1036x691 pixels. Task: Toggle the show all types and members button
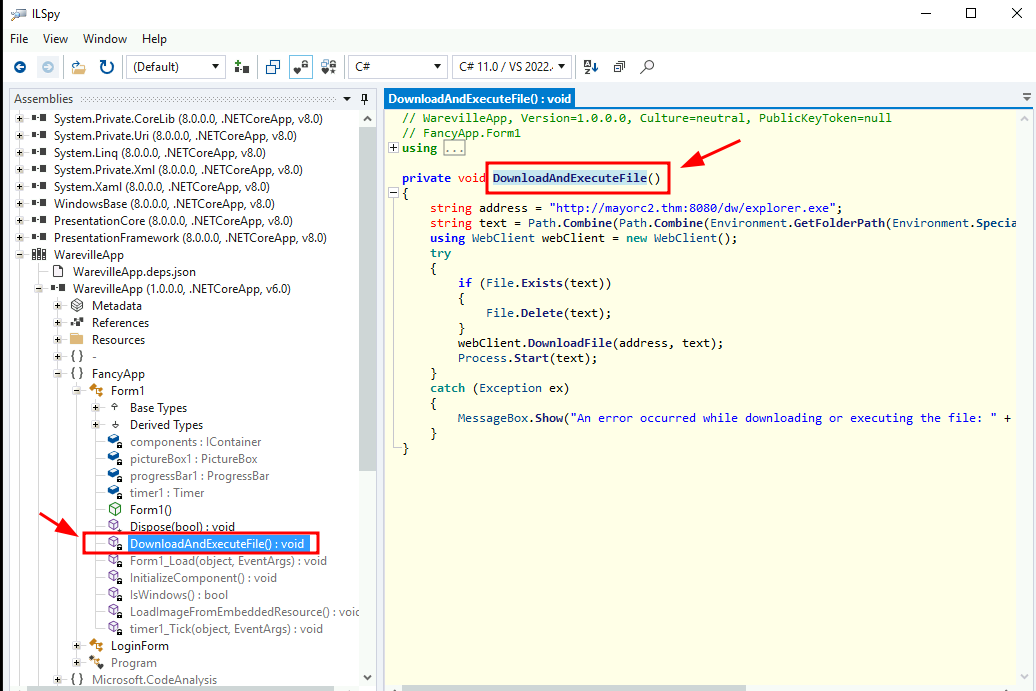tap(328, 67)
